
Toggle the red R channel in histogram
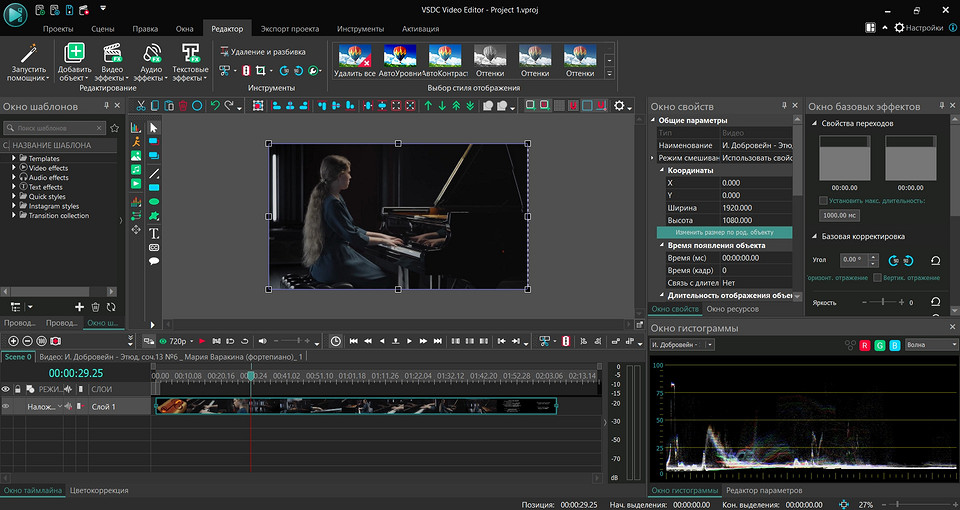click(x=864, y=345)
